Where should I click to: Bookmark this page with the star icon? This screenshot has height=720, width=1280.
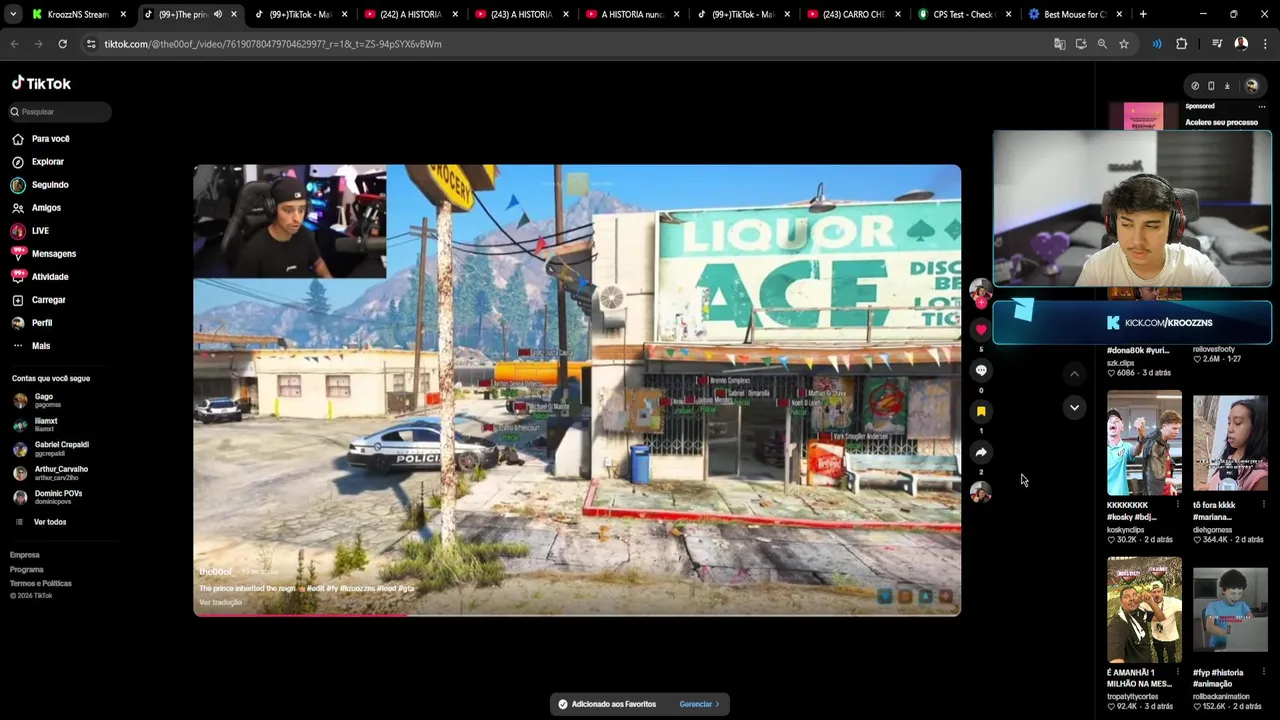tap(1124, 44)
